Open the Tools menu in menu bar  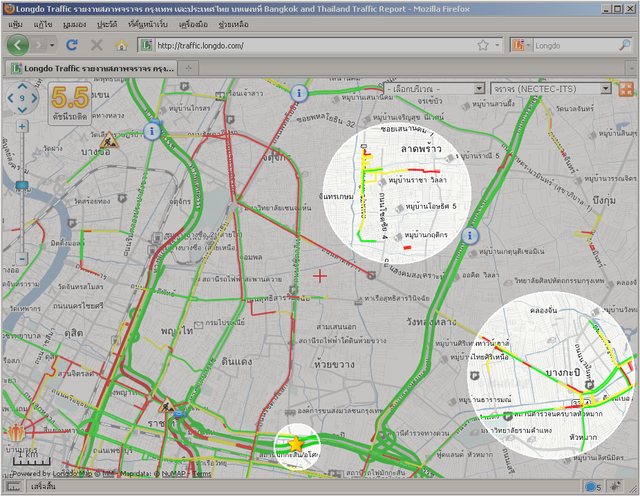[193, 24]
